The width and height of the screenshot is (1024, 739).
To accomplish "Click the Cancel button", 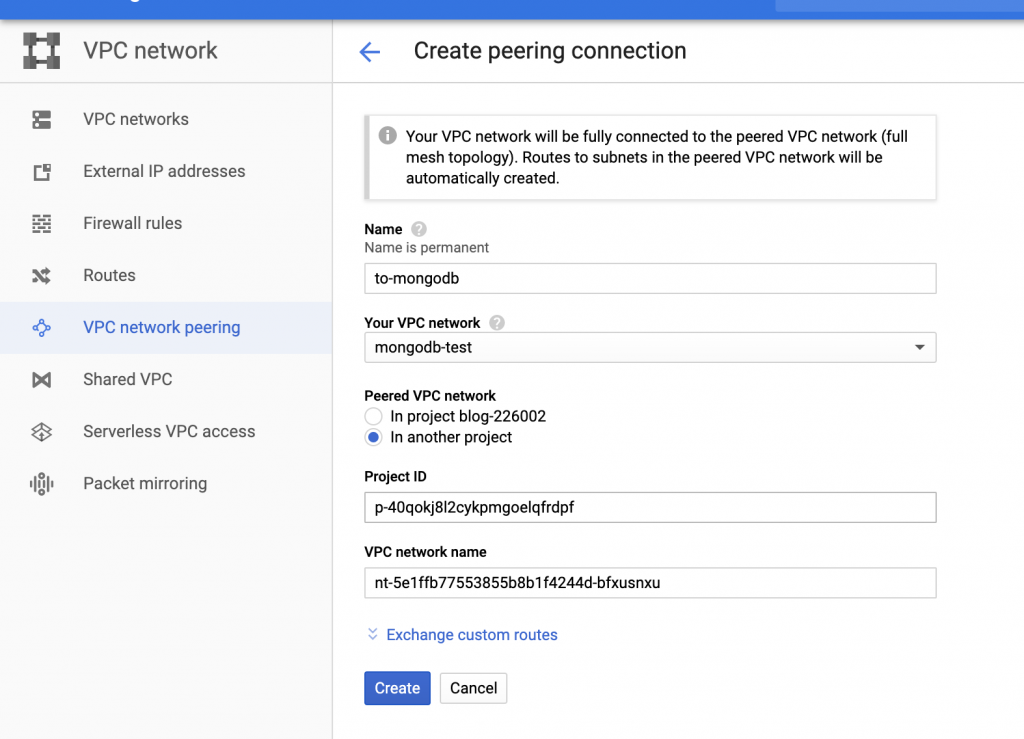I will coord(473,688).
